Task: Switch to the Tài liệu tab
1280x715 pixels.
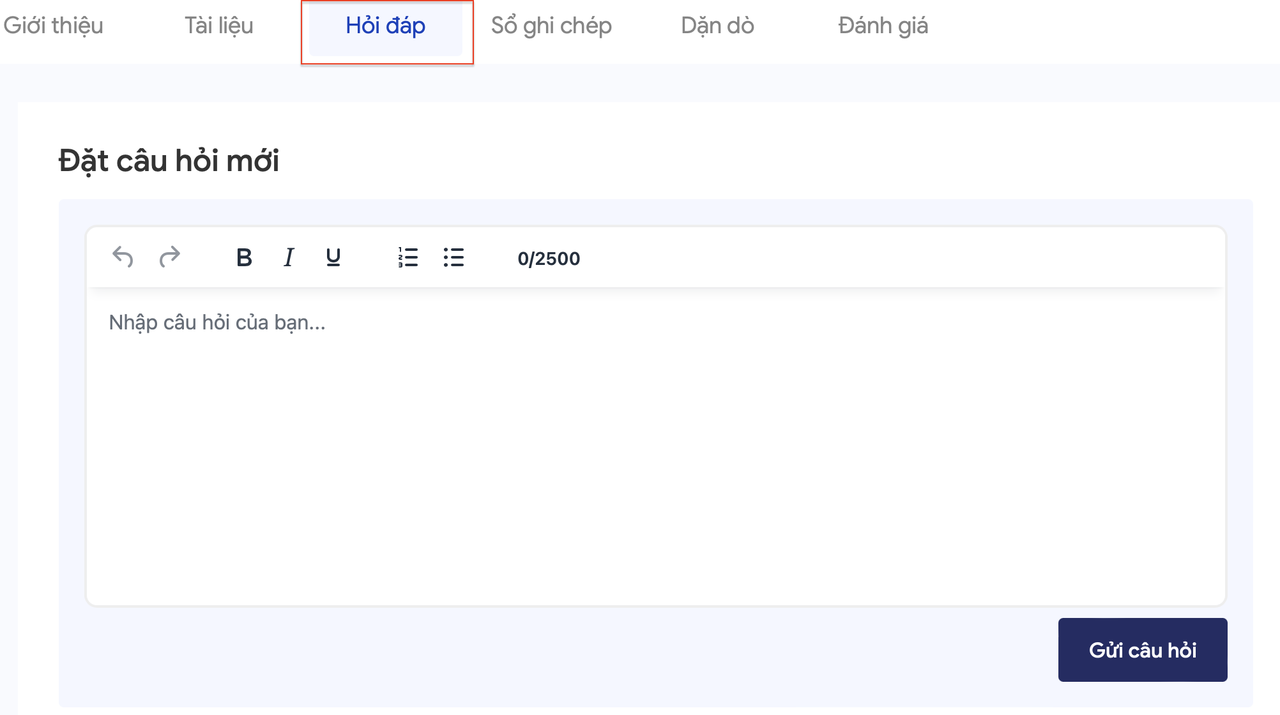Action: 219,26
